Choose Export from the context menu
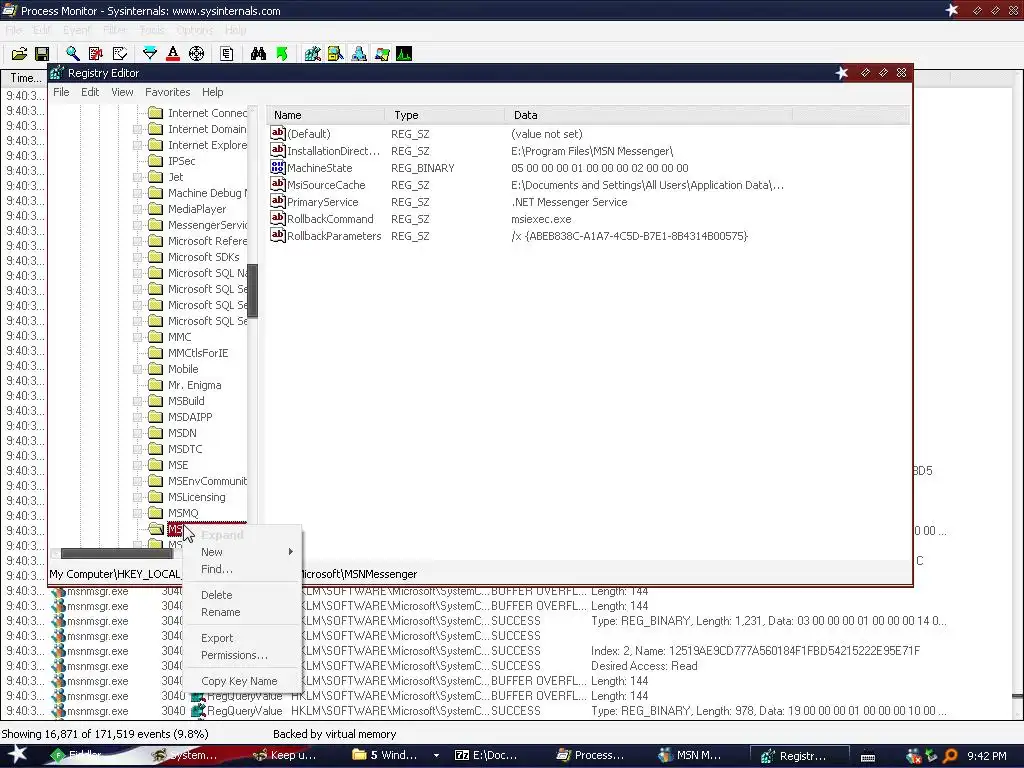Image resolution: width=1024 pixels, height=768 pixels. [242, 638]
